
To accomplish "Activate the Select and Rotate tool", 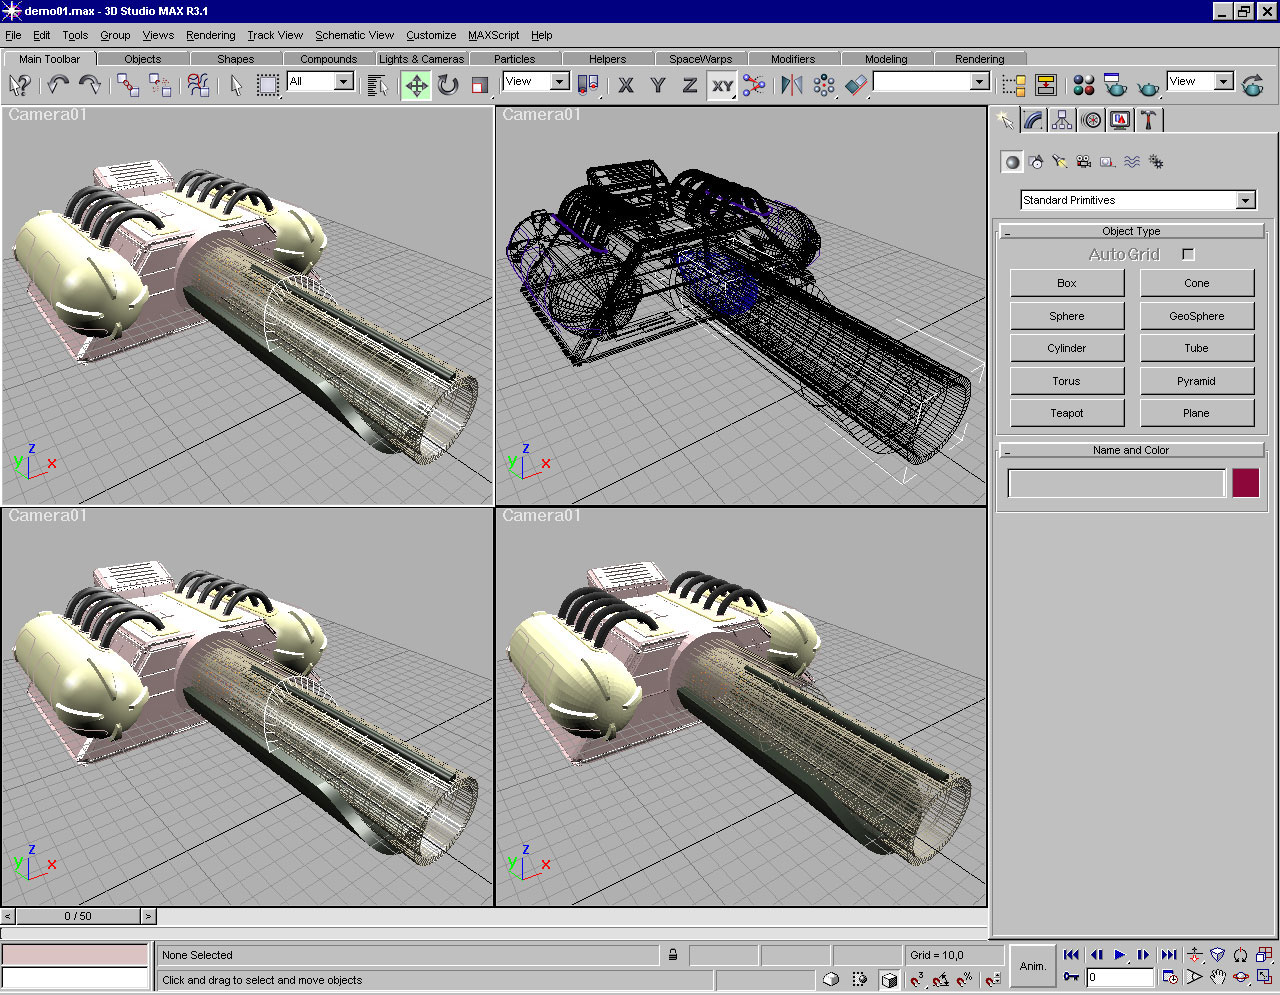I will 448,86.
